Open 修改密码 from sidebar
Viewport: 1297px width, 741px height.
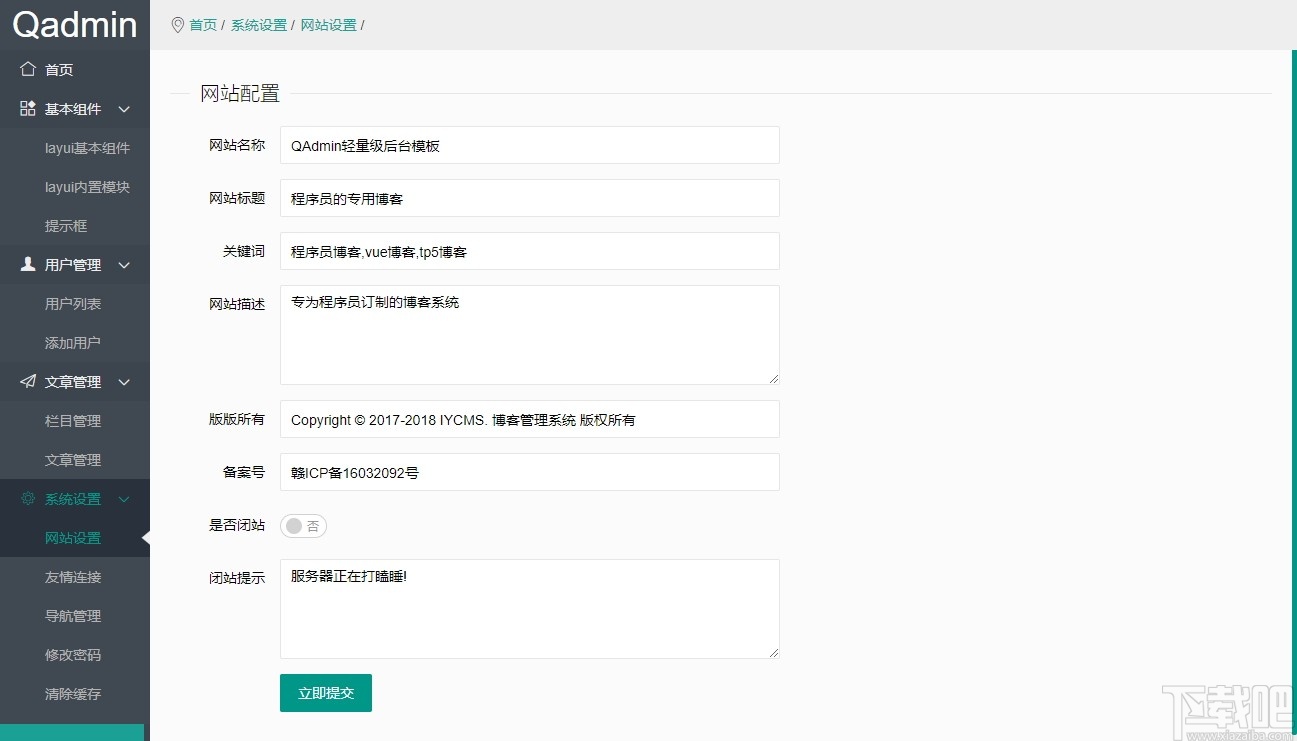click(75, 654)
